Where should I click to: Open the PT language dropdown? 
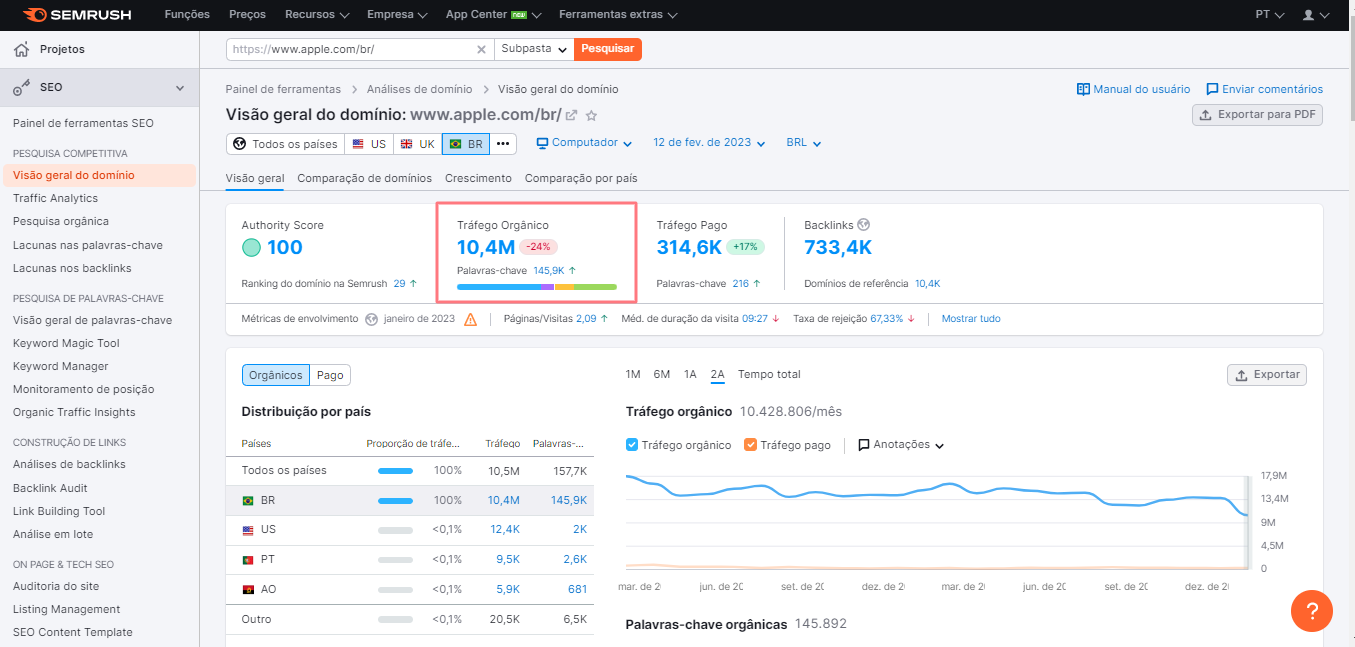(x=1270, y=15)
